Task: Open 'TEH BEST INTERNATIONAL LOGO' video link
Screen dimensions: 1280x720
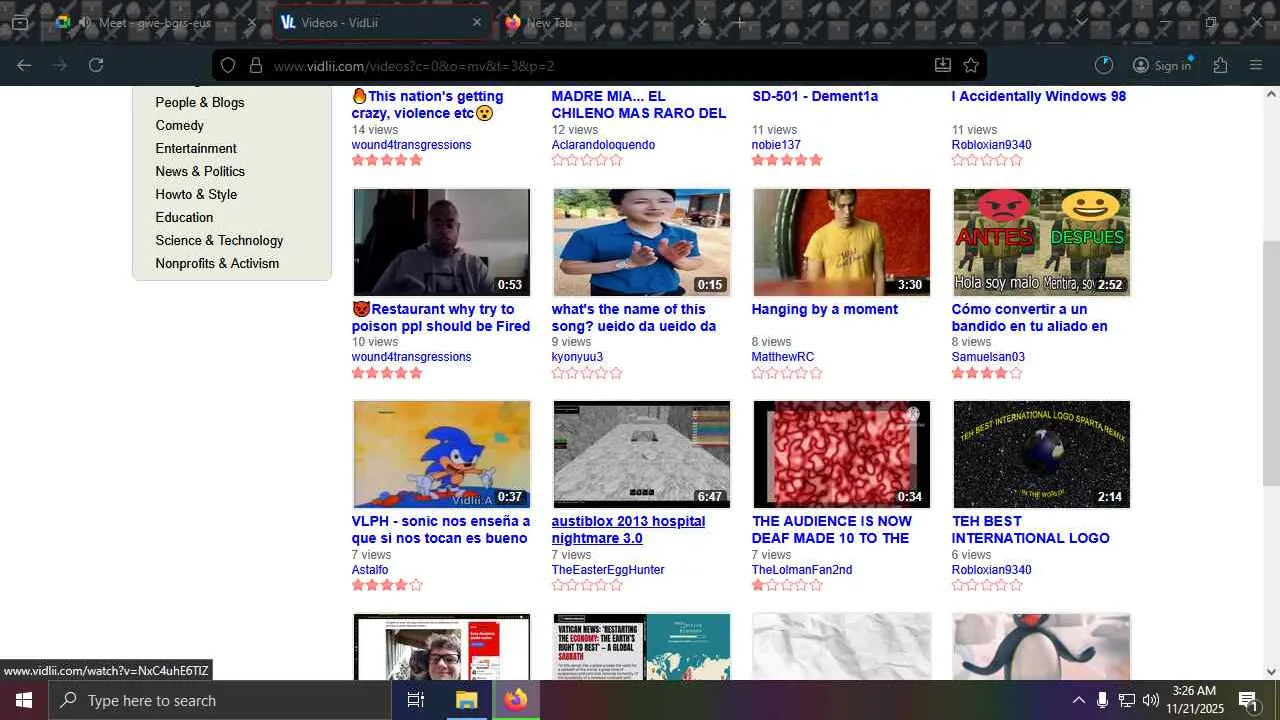Action: point(1031,529)
